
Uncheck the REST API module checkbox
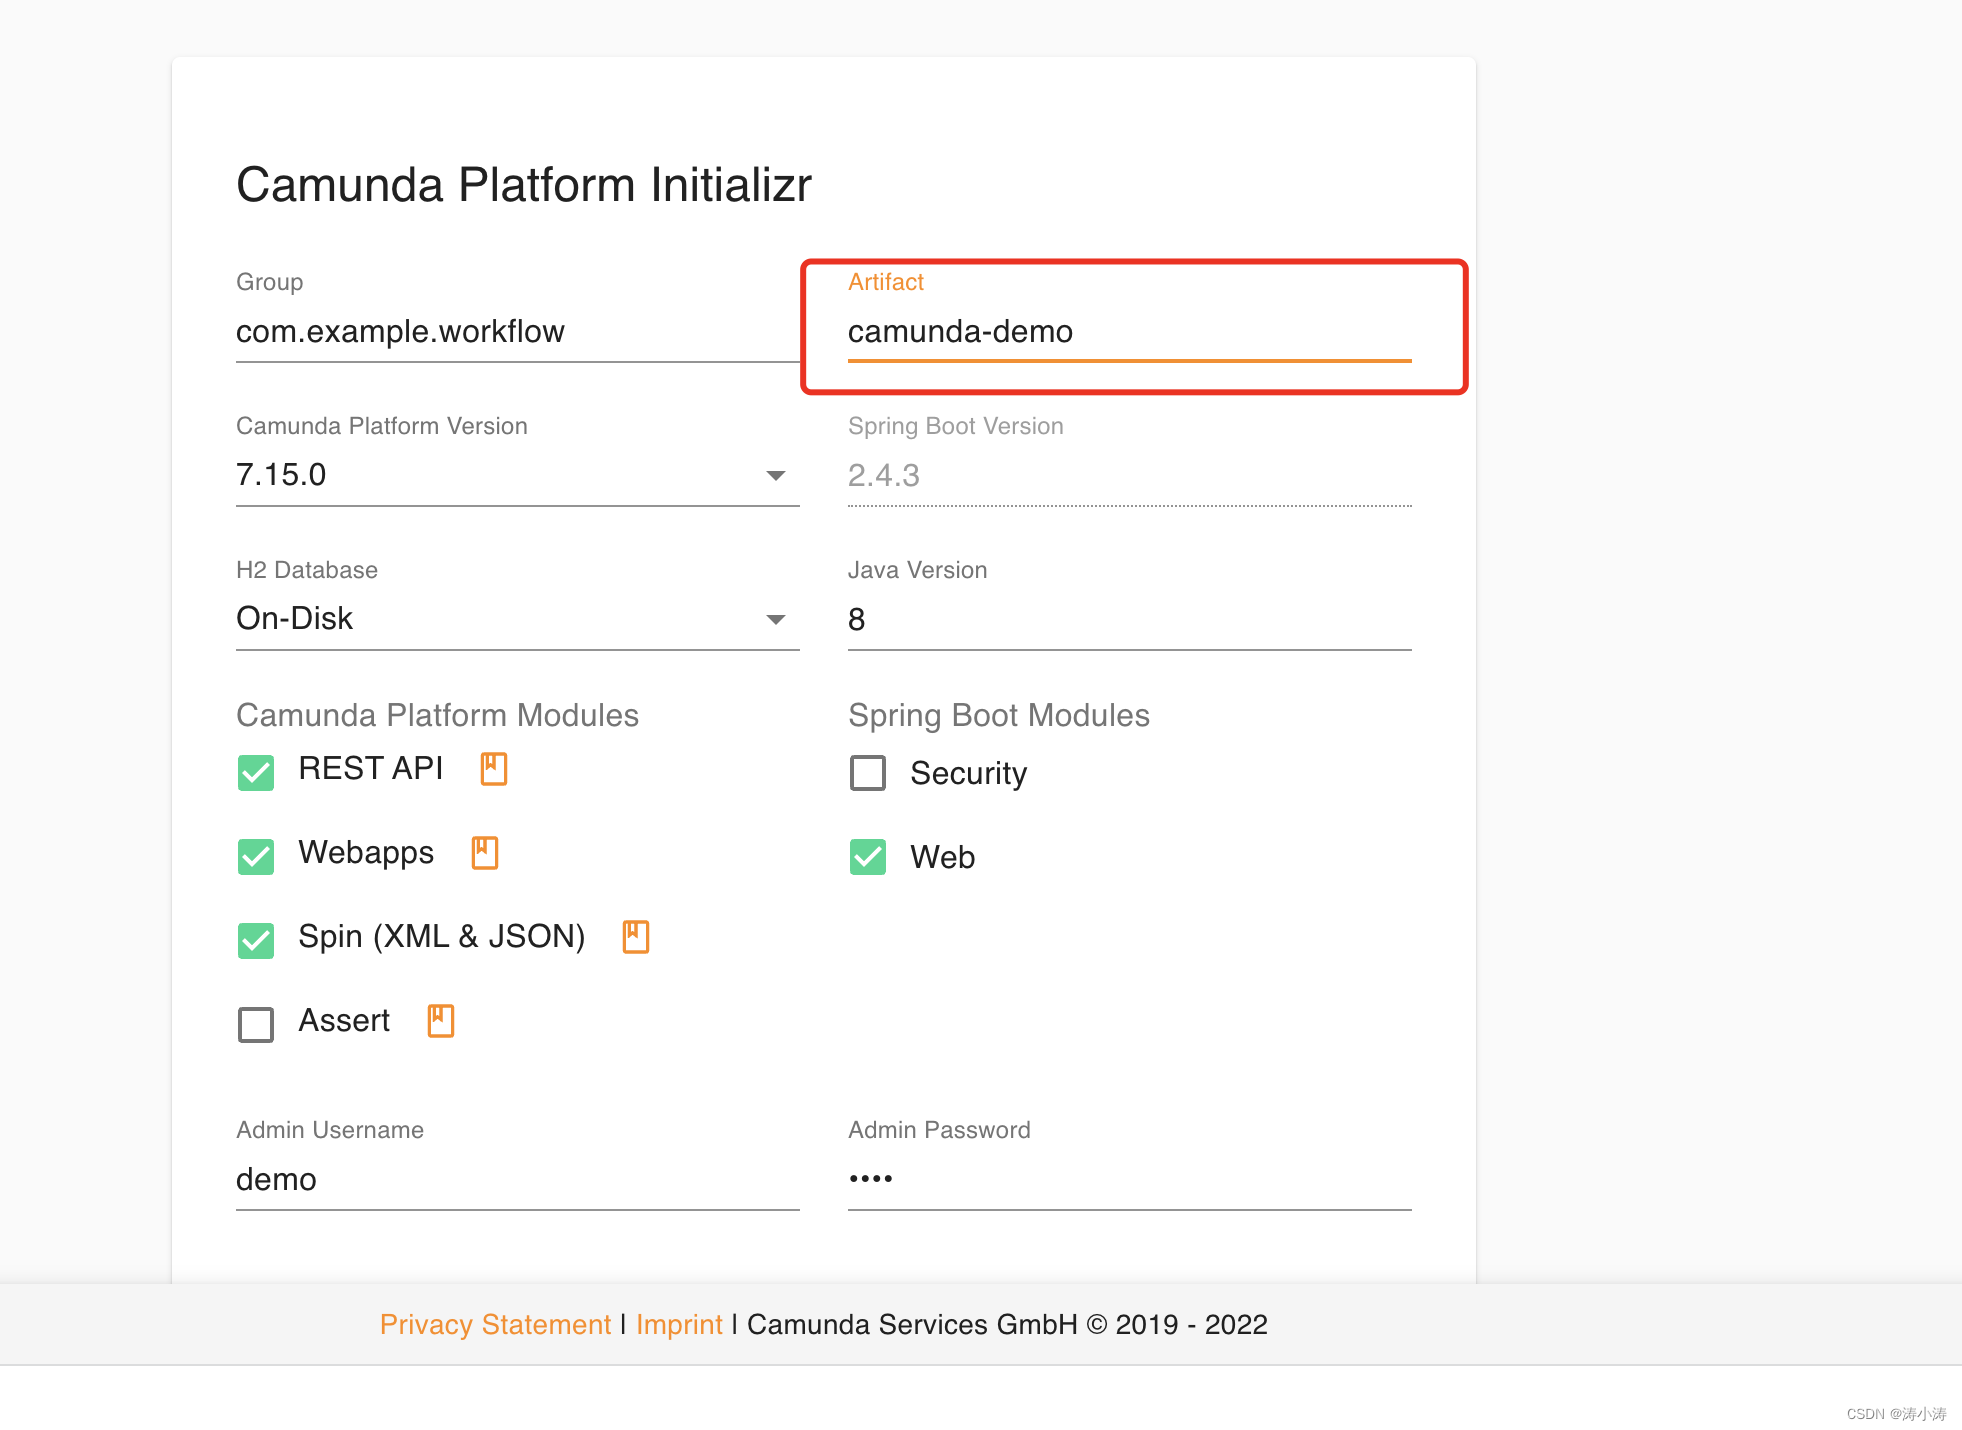pos(256,772)
